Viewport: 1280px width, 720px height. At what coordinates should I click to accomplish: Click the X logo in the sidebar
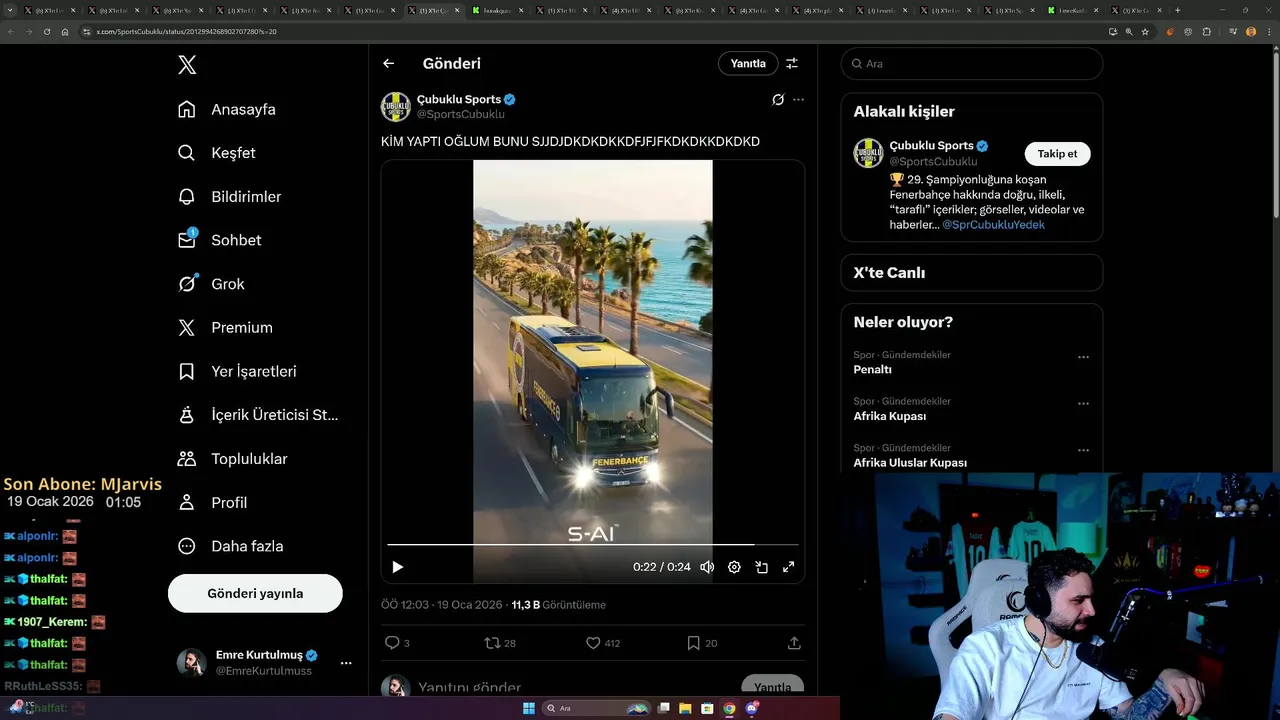coord(187,65)
